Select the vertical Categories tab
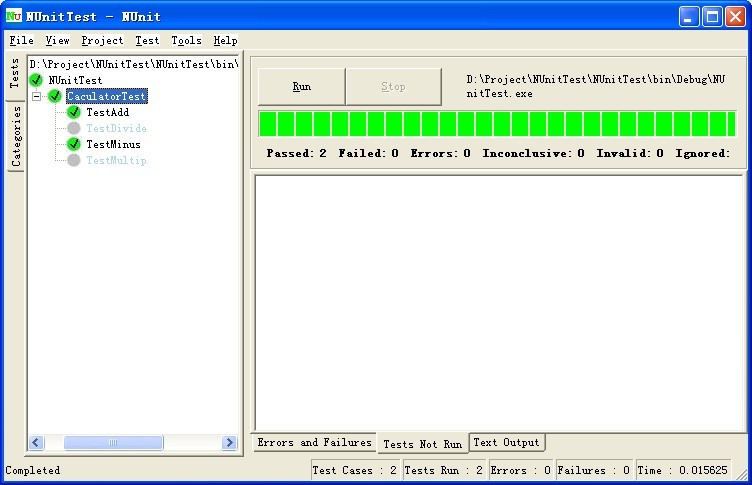Screen dimensions: 752x485 tap(16, 137)
